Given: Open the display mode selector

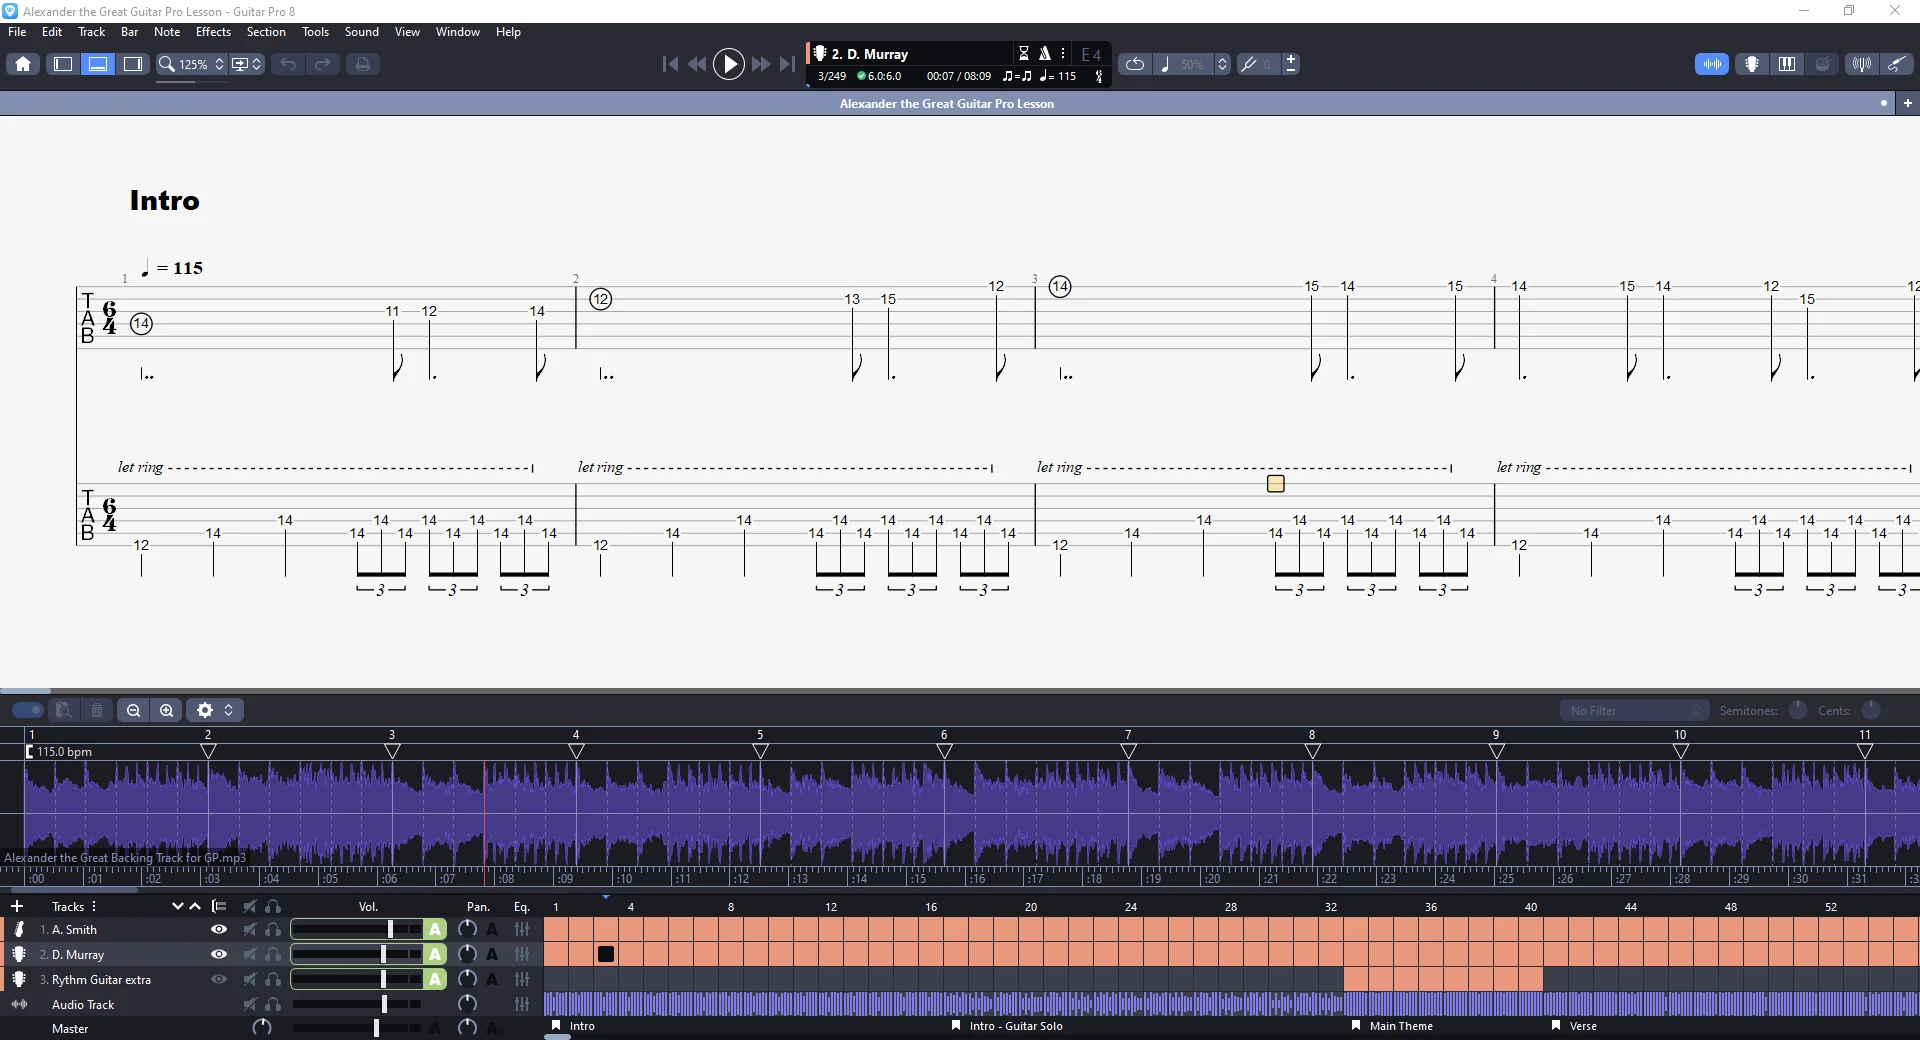Looking at the screenshot, I should tap(246, 64).
